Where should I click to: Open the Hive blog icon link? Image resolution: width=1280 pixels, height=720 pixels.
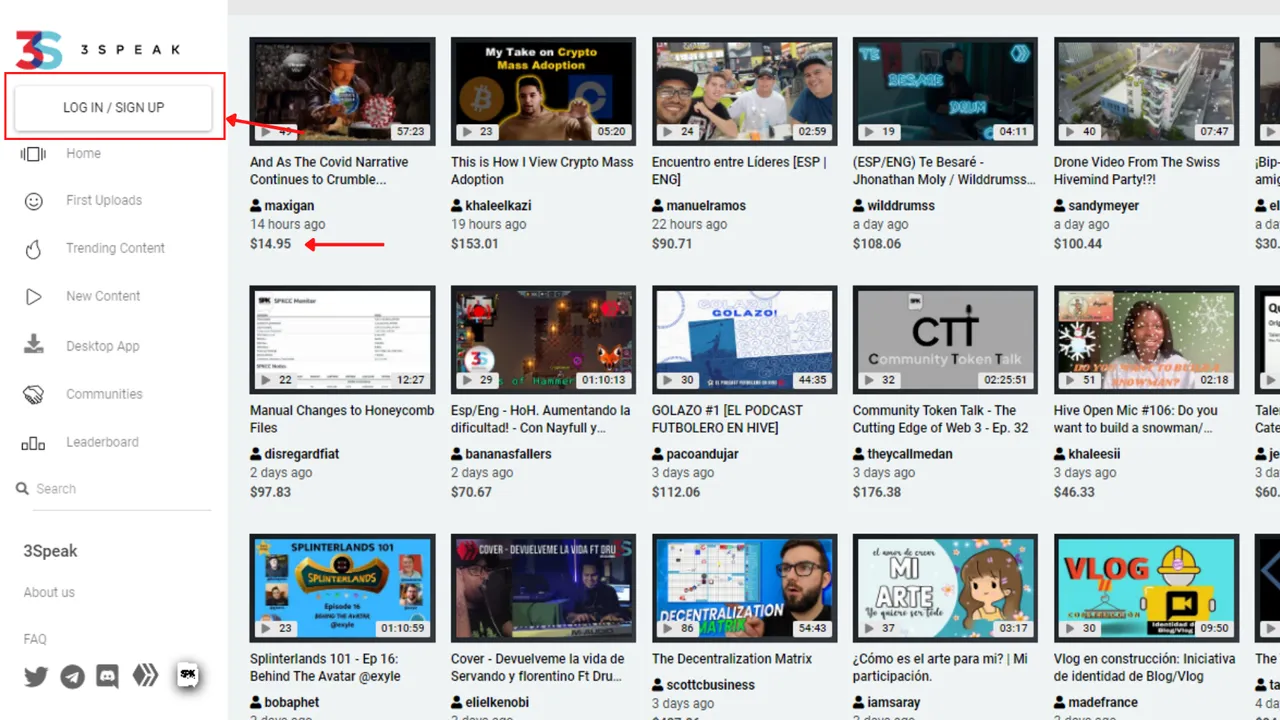146,676
